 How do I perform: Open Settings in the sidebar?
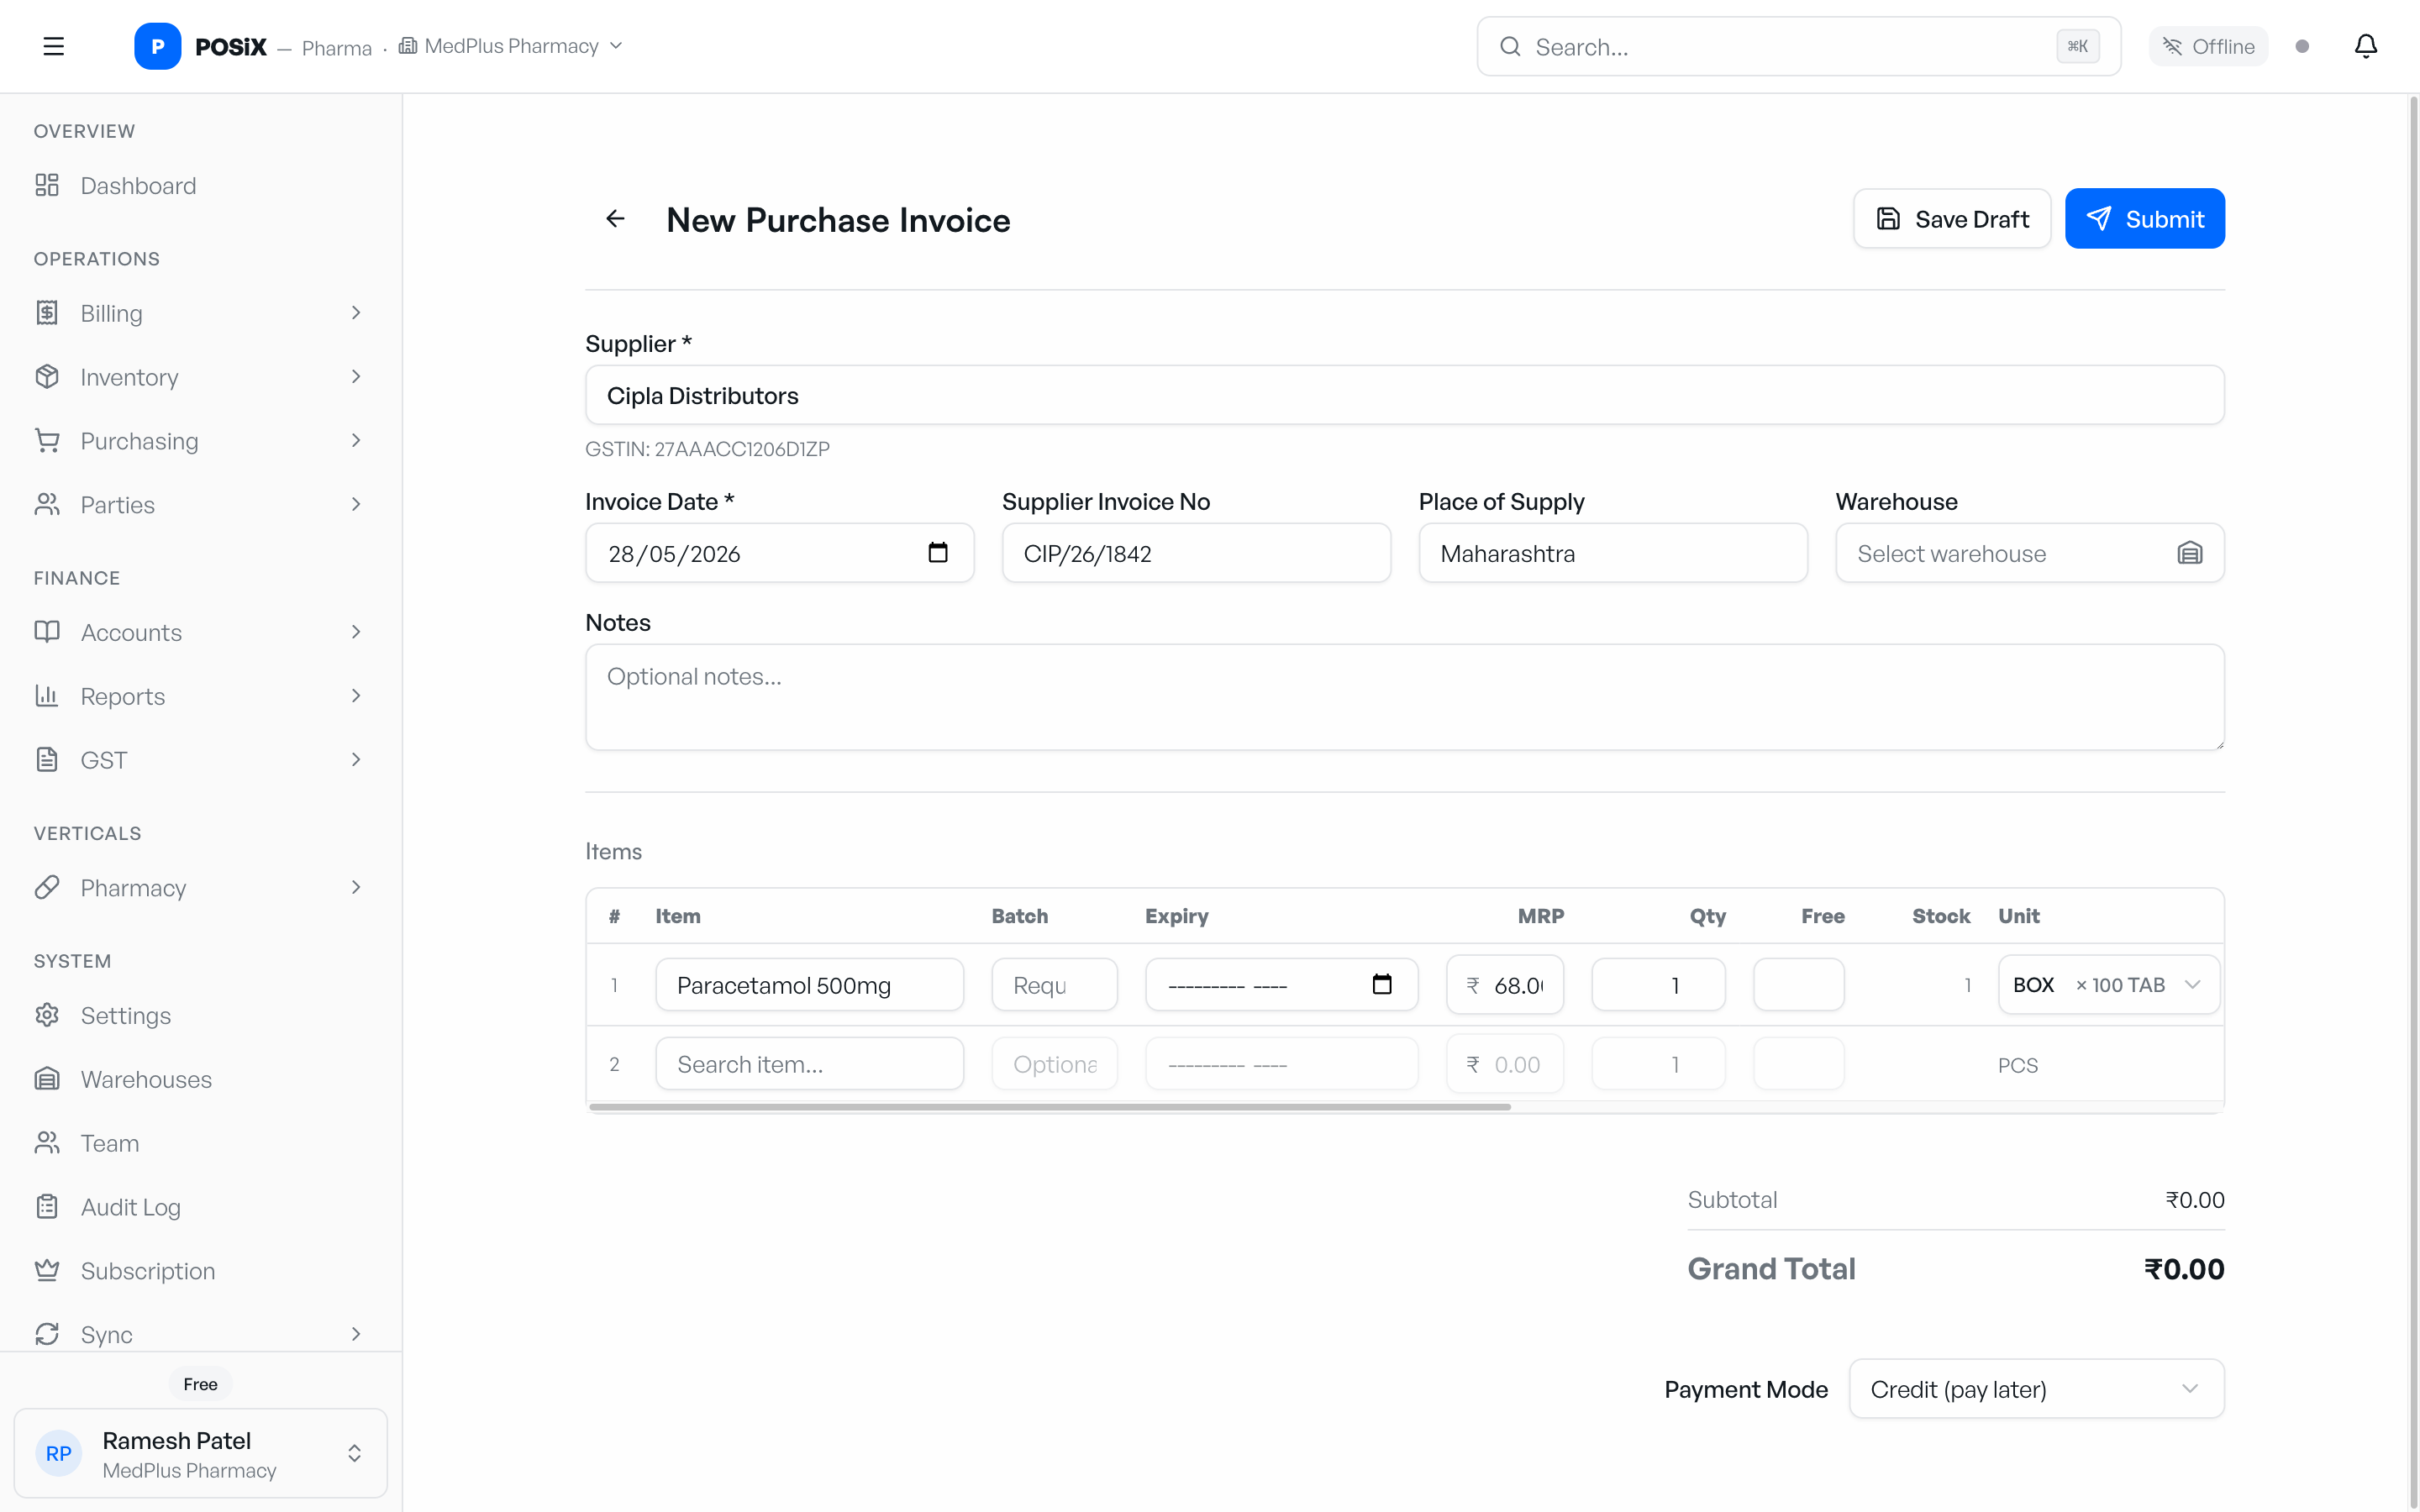tap(200, 1015)
